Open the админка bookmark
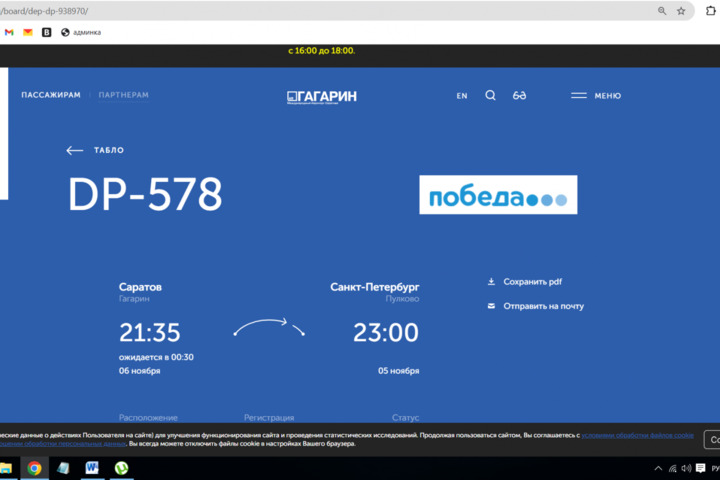 81,32
